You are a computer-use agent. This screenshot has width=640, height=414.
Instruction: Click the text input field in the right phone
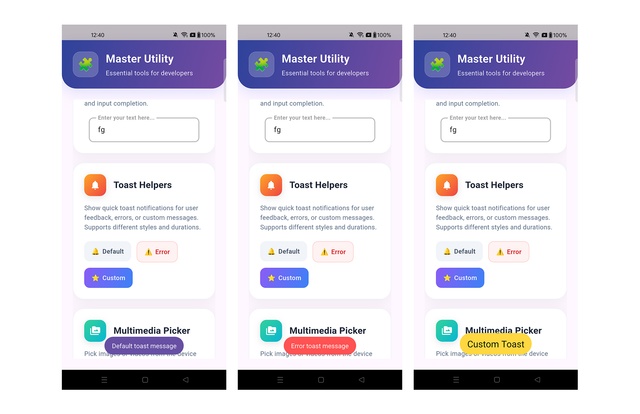[496, 130]
